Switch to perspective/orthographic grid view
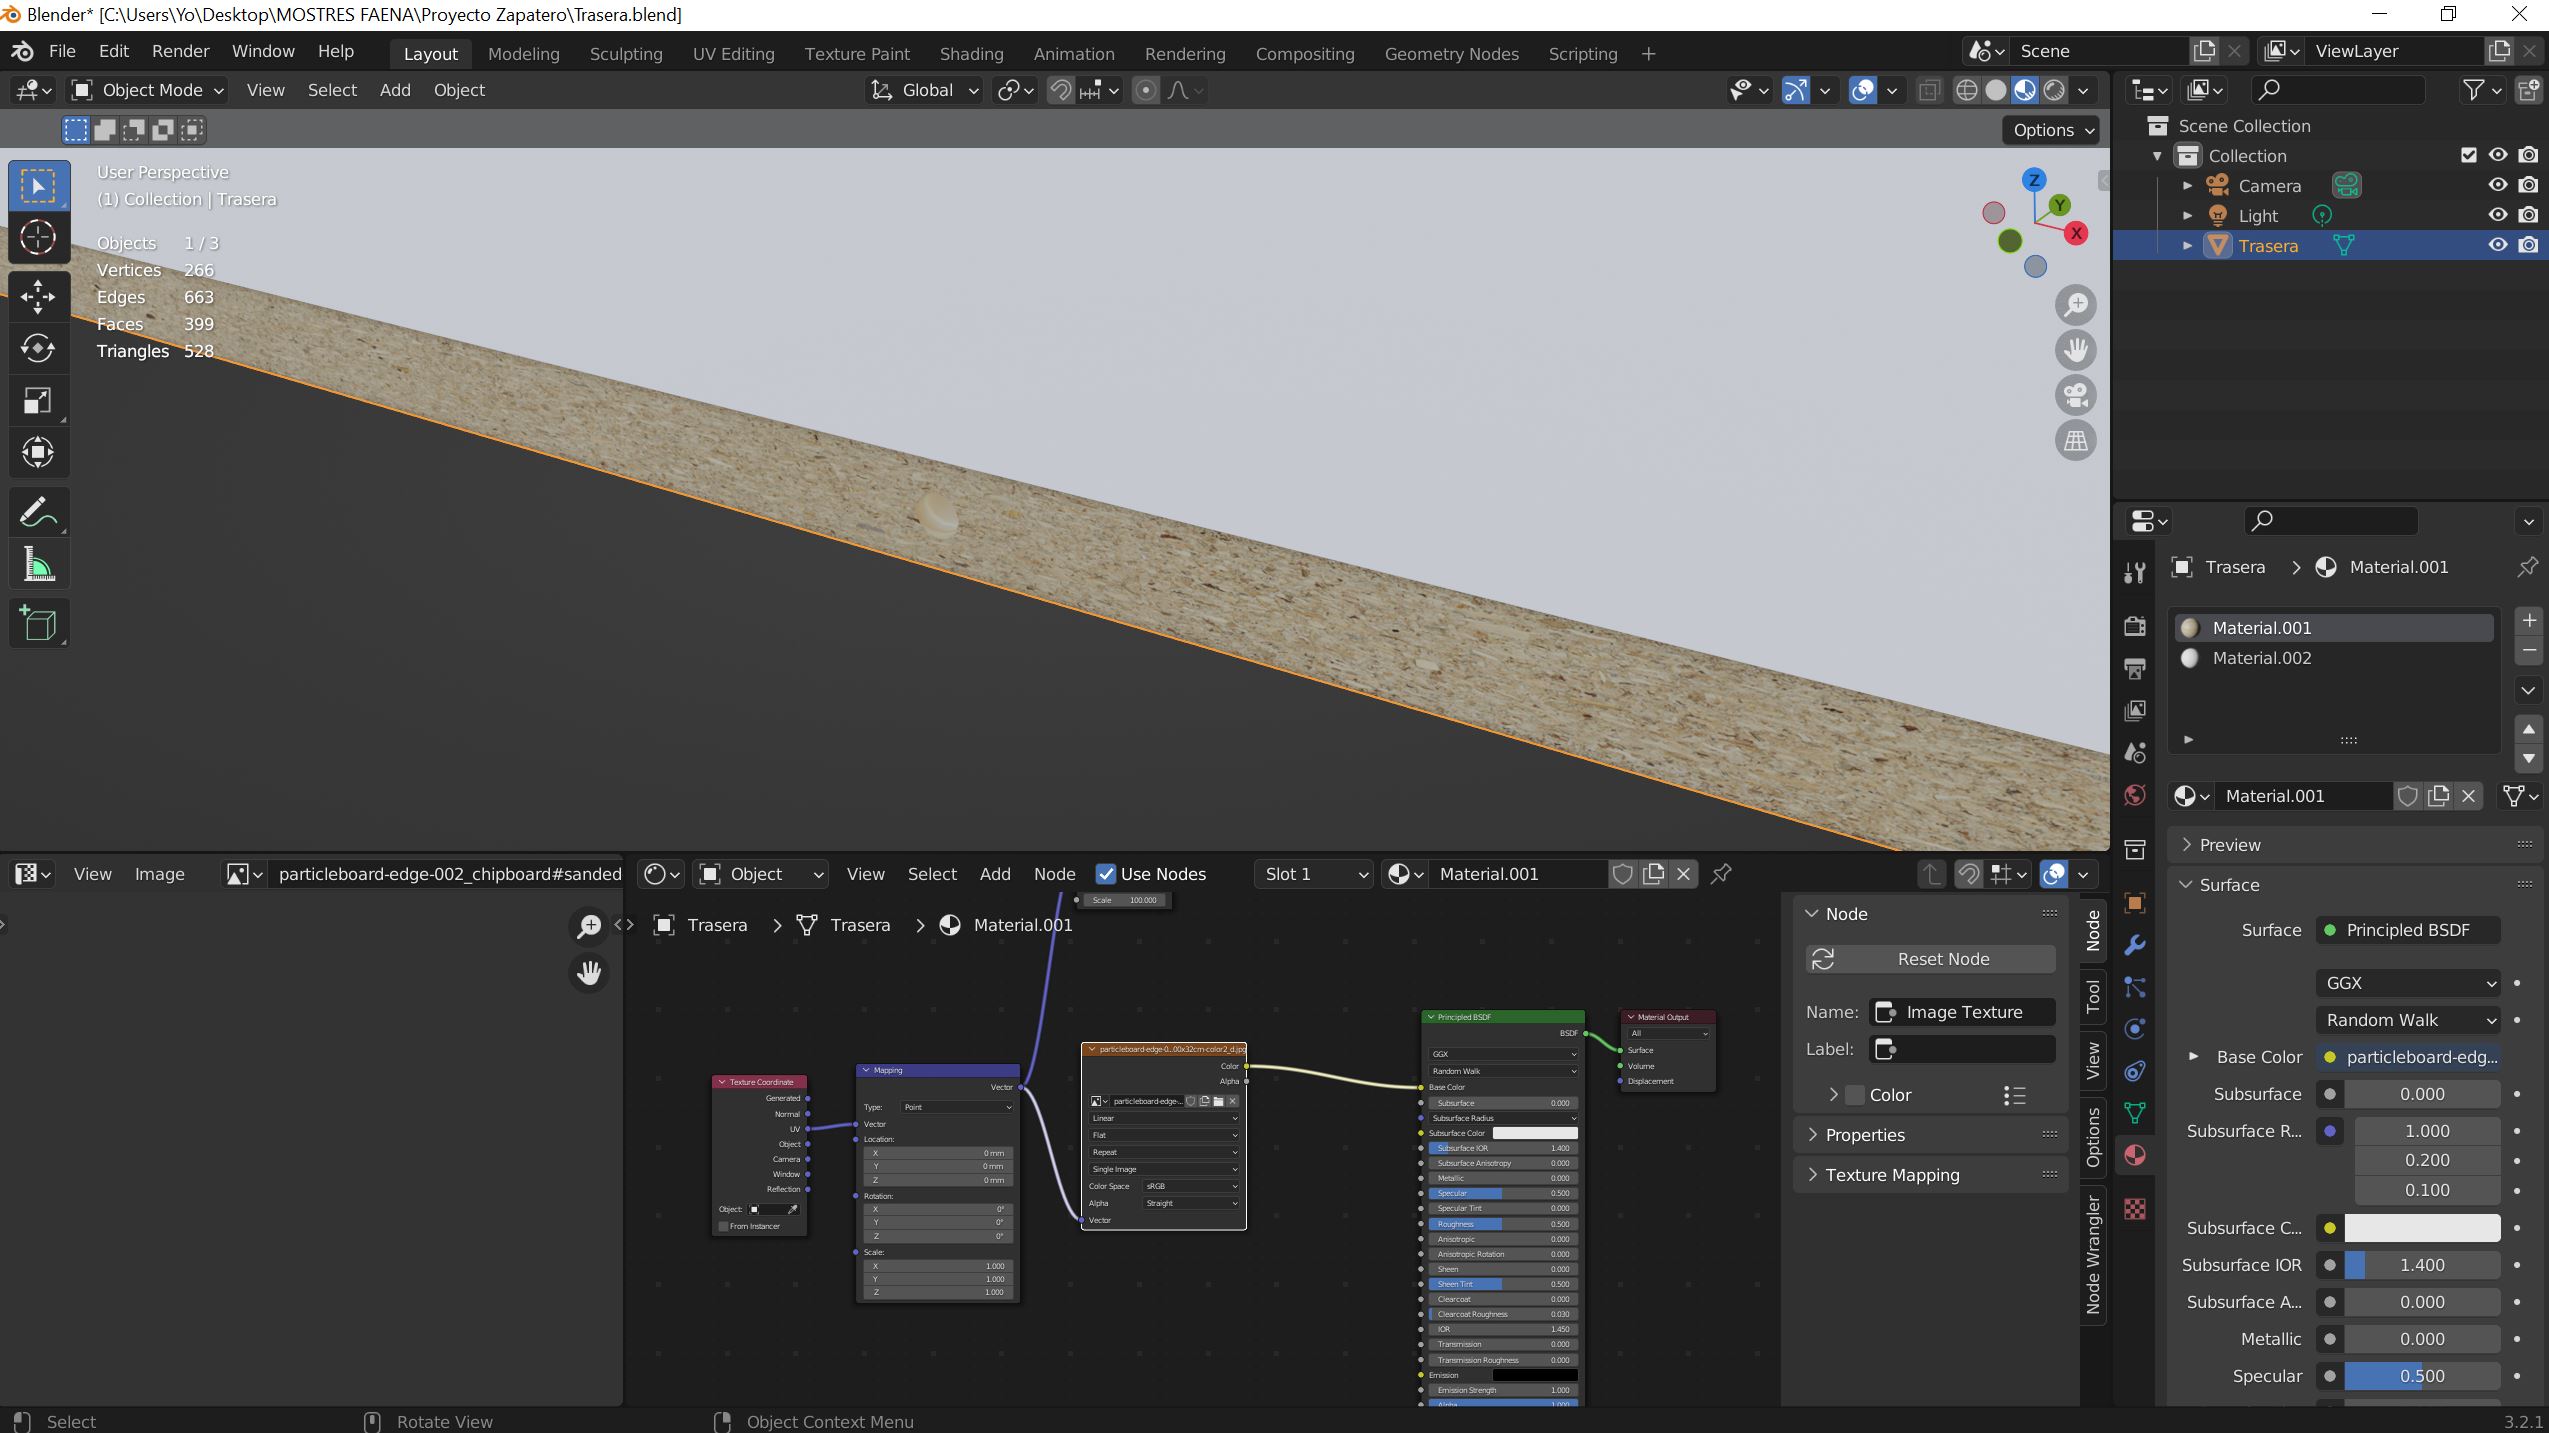Viewport: 2549px width, 1433px height. [2076, 440]
